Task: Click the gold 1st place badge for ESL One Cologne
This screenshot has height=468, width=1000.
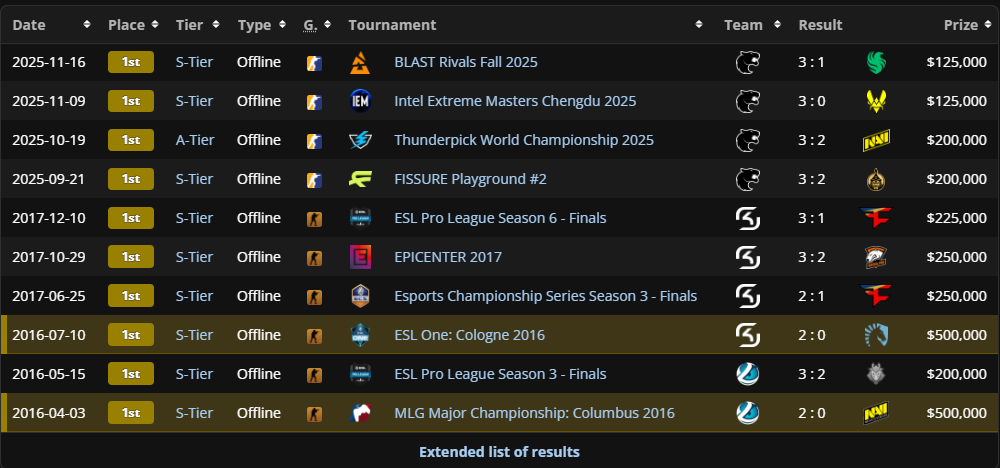Action: coord(131,335)
